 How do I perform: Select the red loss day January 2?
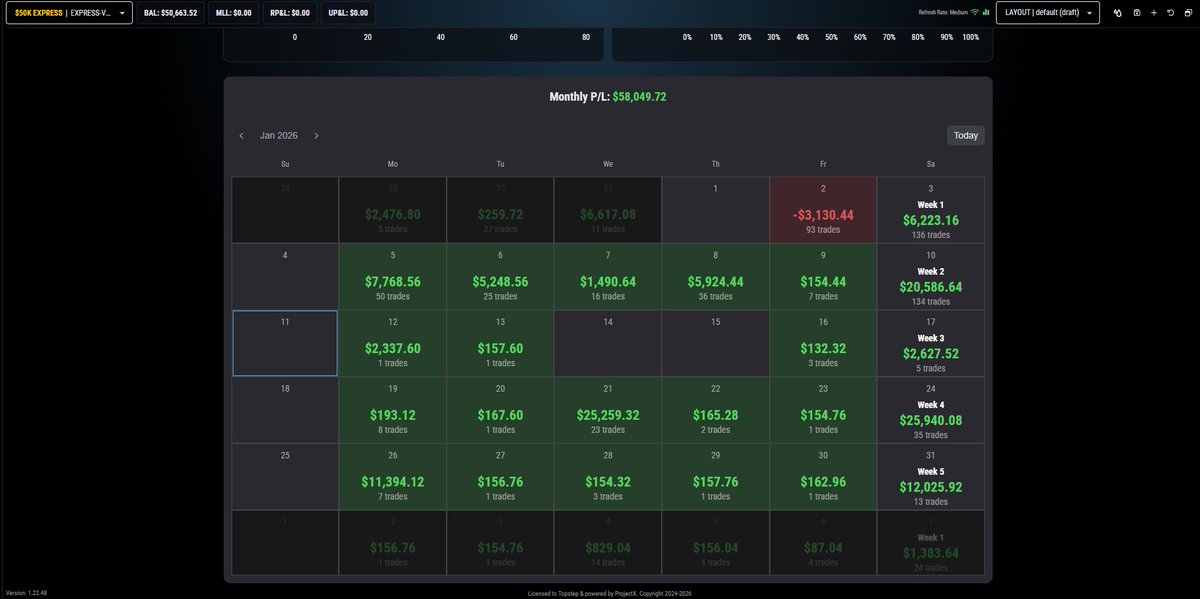tap(823, 208)
